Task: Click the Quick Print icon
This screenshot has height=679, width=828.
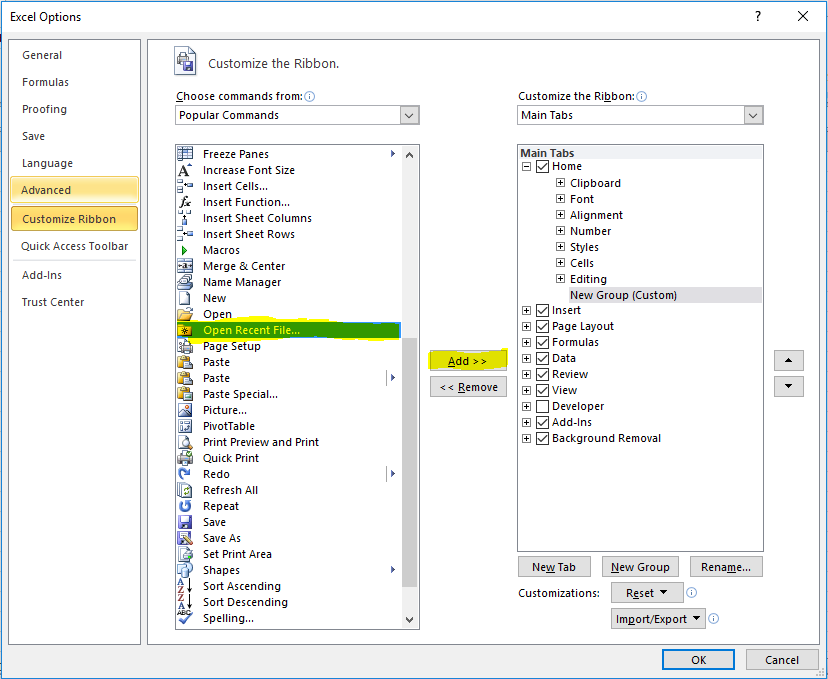Action: 185,458
